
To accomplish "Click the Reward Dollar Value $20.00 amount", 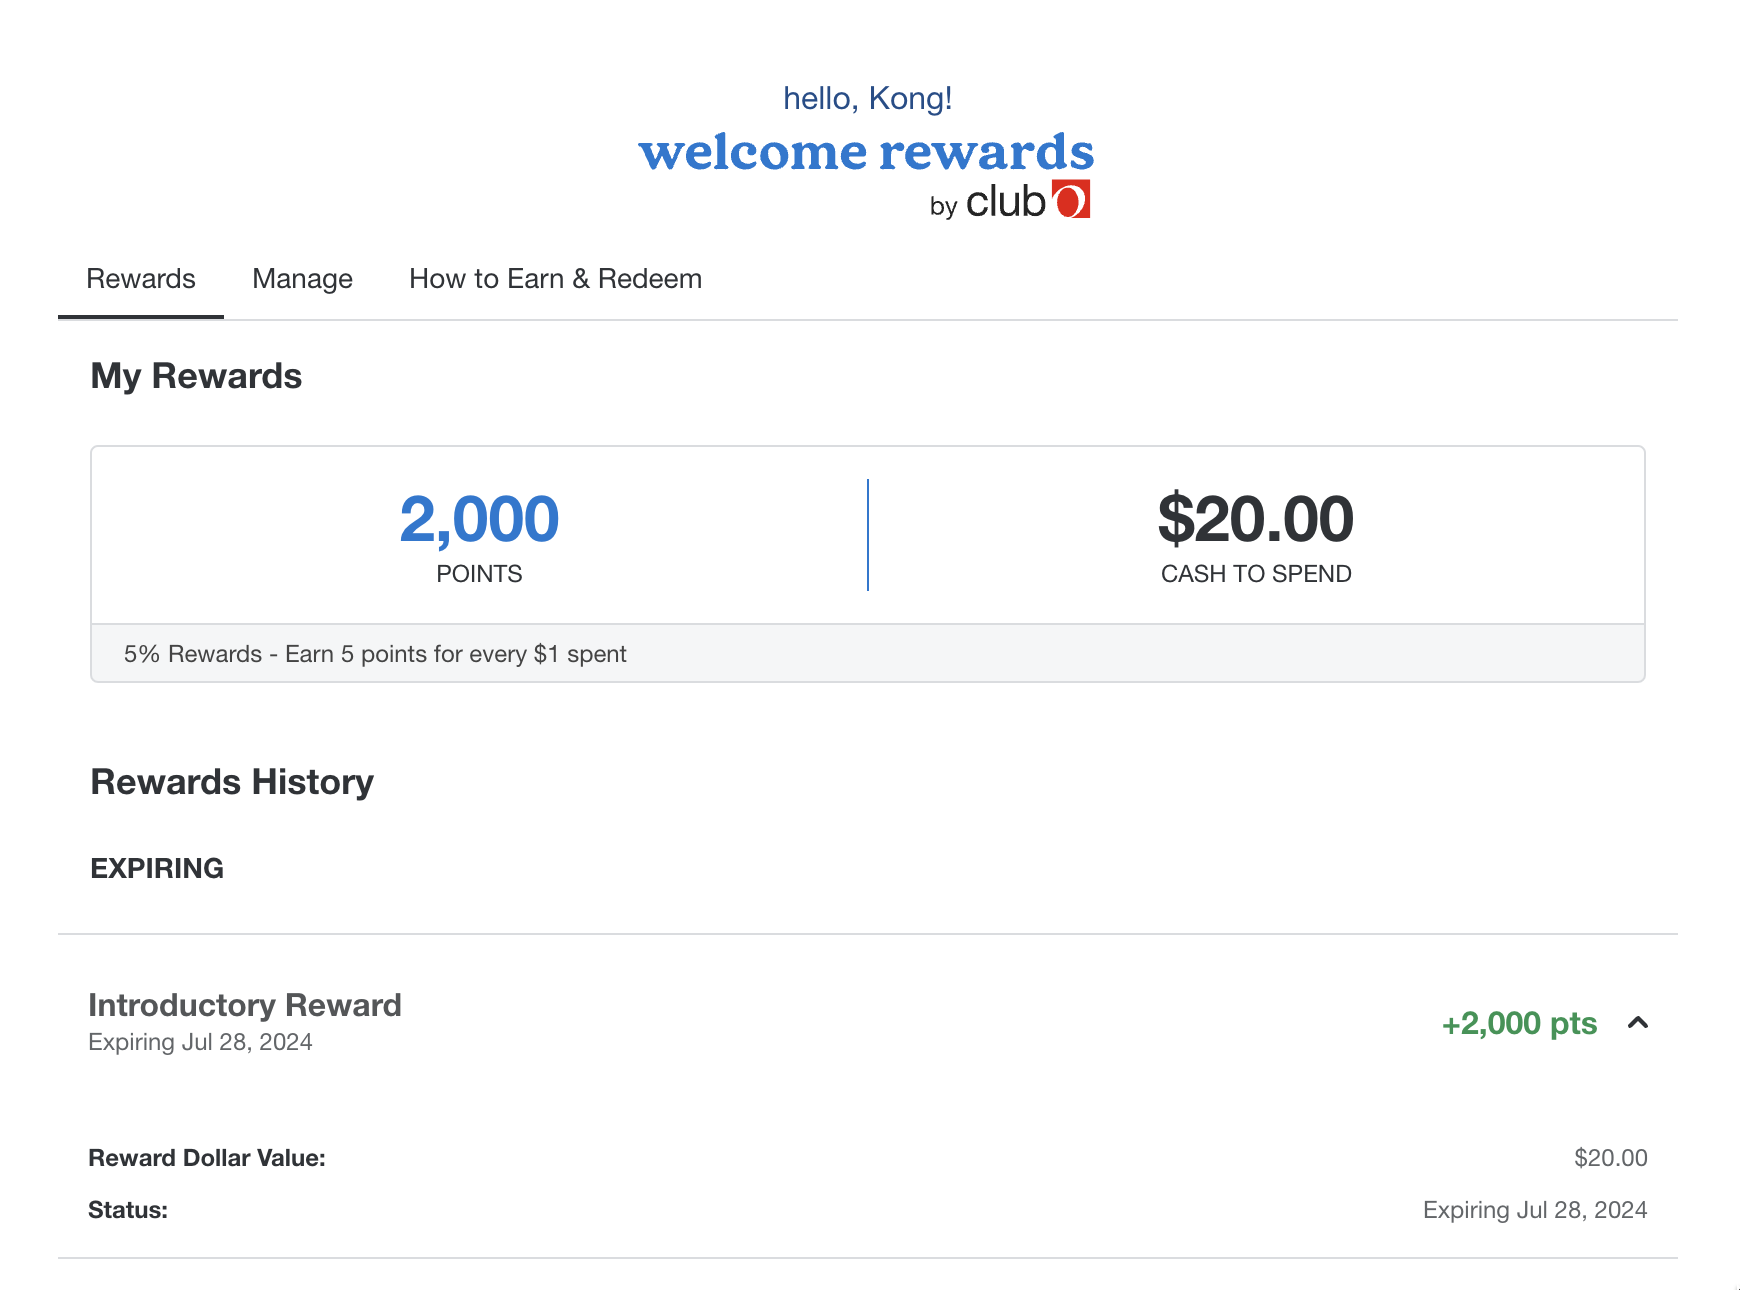I will coord(1611,1157).
